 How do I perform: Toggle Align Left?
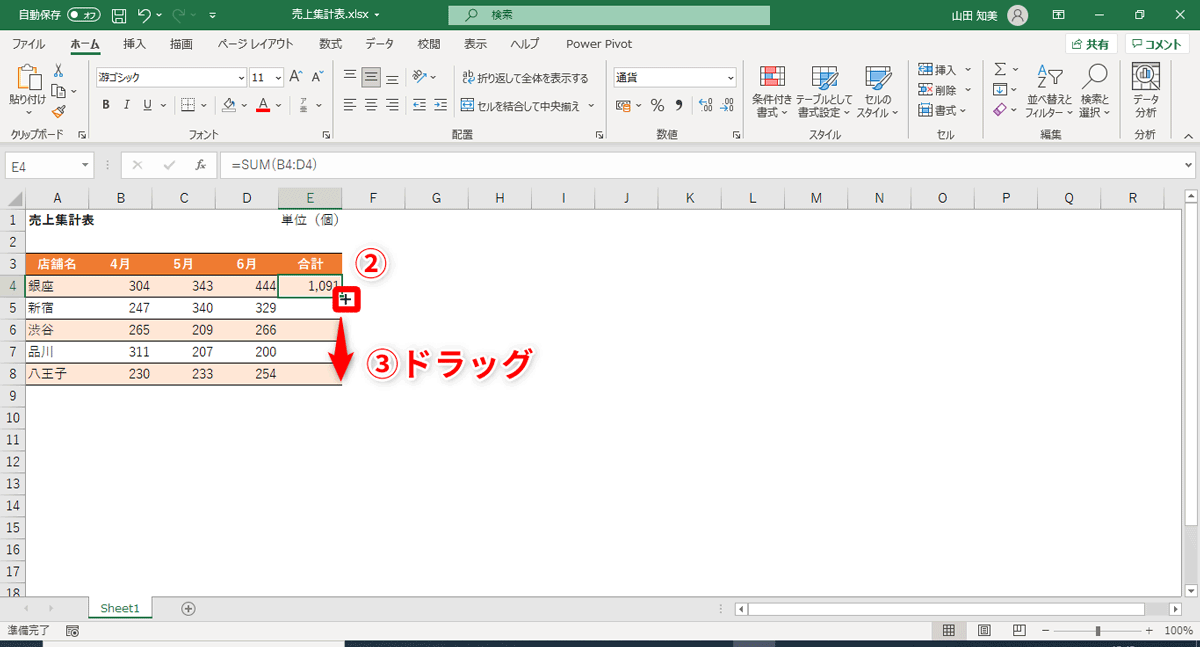(x=349, y=105)
